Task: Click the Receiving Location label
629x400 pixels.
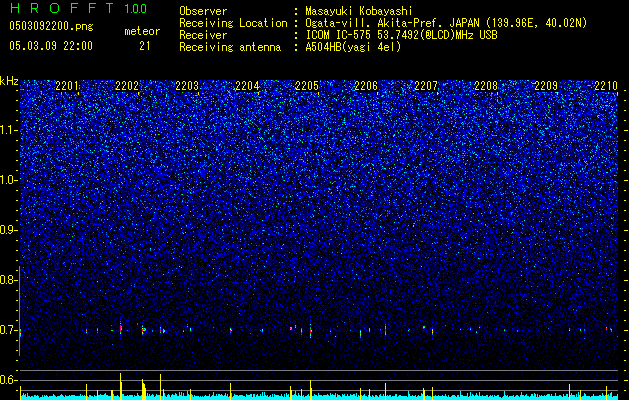Action: (x=233, y=23)
